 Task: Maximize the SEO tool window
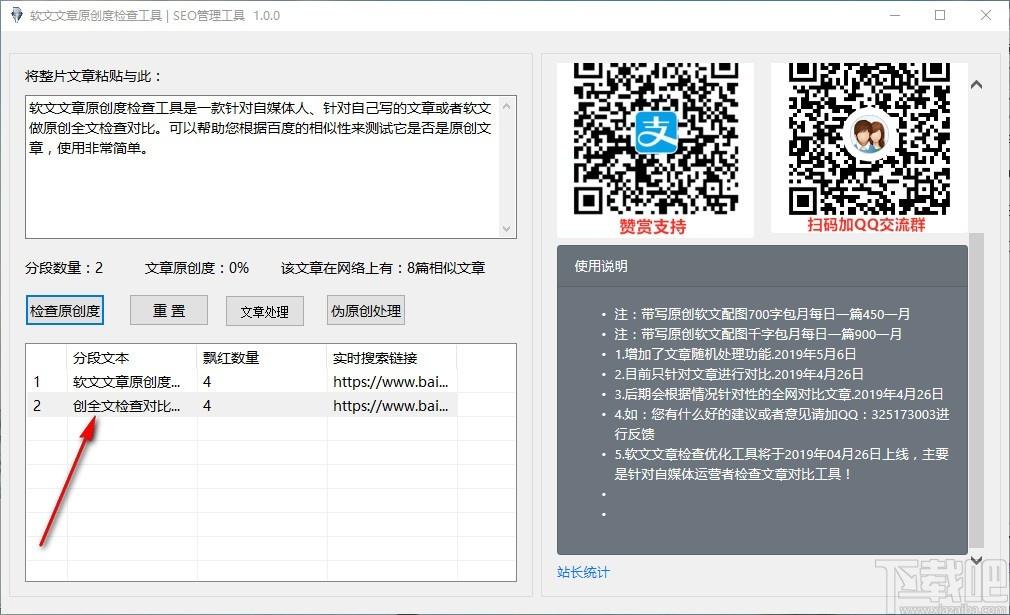point(940,15)
